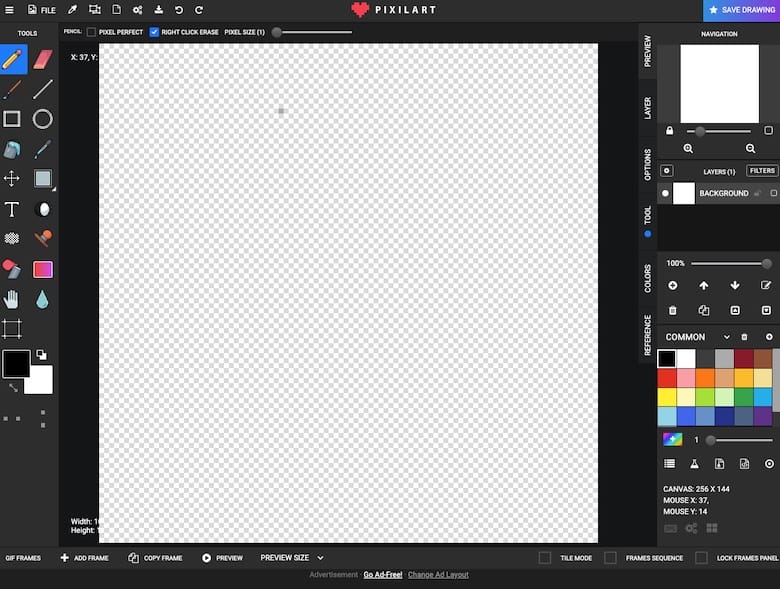Play the animation Preview
This screenshot has height=589, width=780.
coord(222,558)
